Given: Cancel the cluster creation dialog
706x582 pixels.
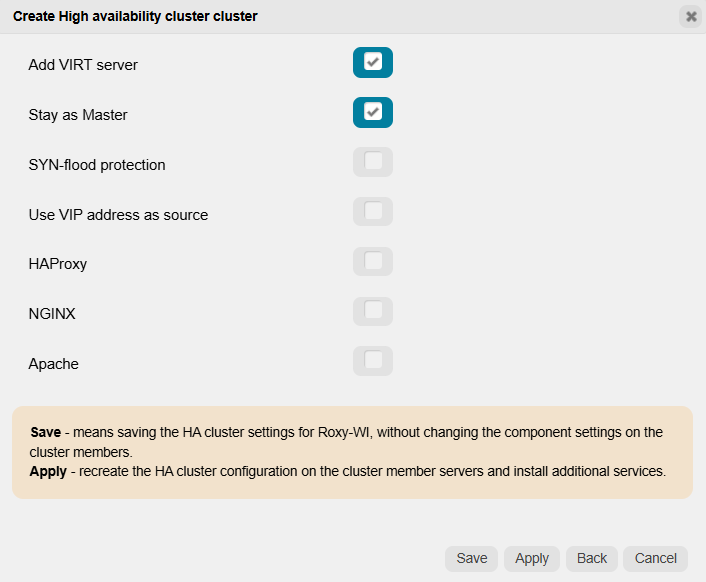Looking at the screenshot, I should pos(656,558).
